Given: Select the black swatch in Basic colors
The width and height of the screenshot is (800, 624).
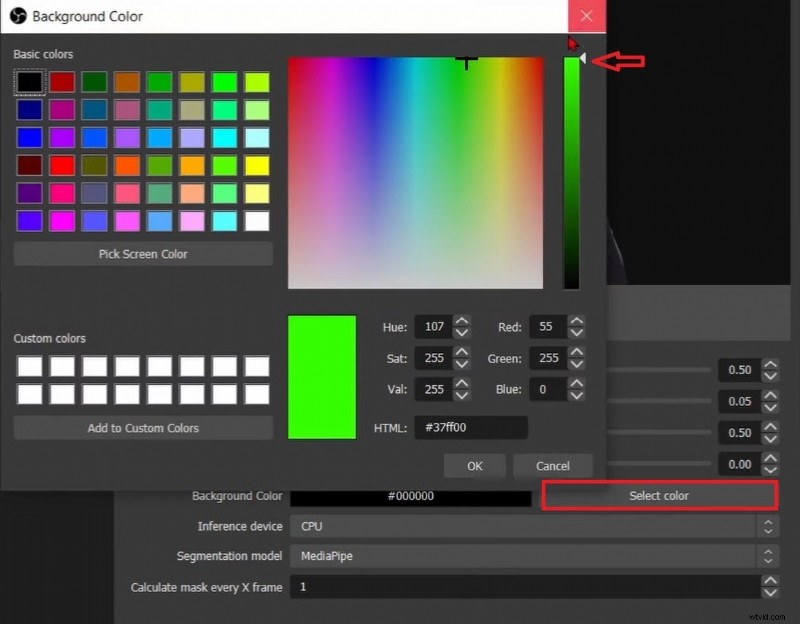Looking at the screenshot, I should (29, 81).
